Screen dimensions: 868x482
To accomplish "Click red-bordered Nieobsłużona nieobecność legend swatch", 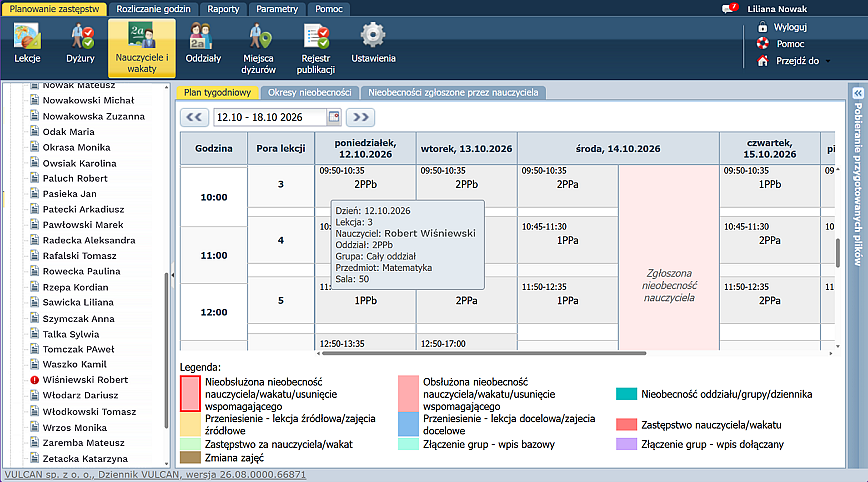I will tap(190, 394).
